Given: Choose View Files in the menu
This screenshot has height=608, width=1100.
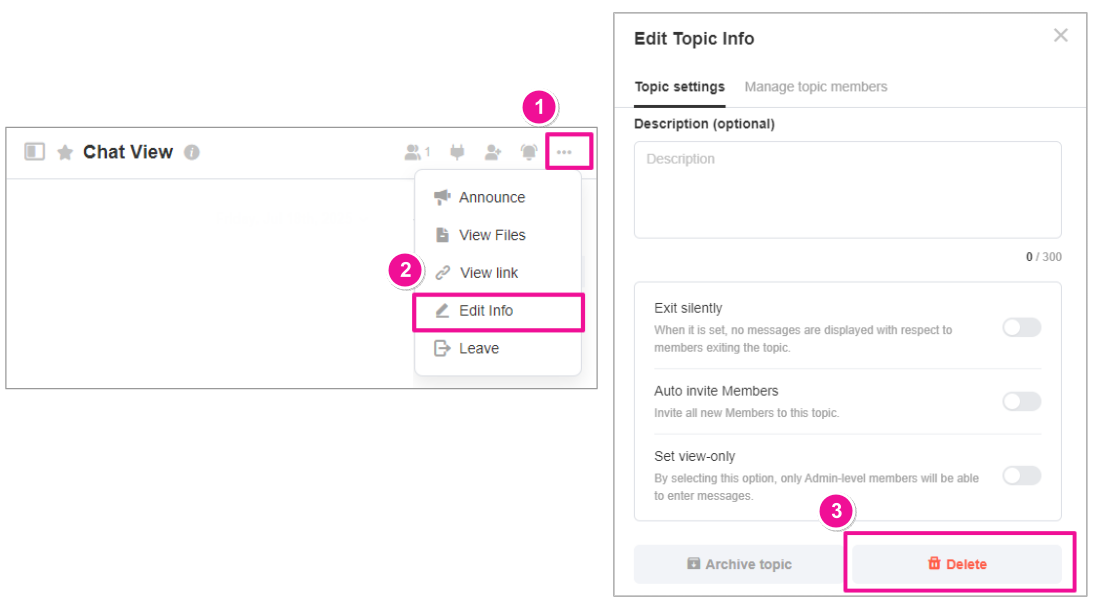Looking at the screenshot, I should pyautogui.click(x=491, y=235).
